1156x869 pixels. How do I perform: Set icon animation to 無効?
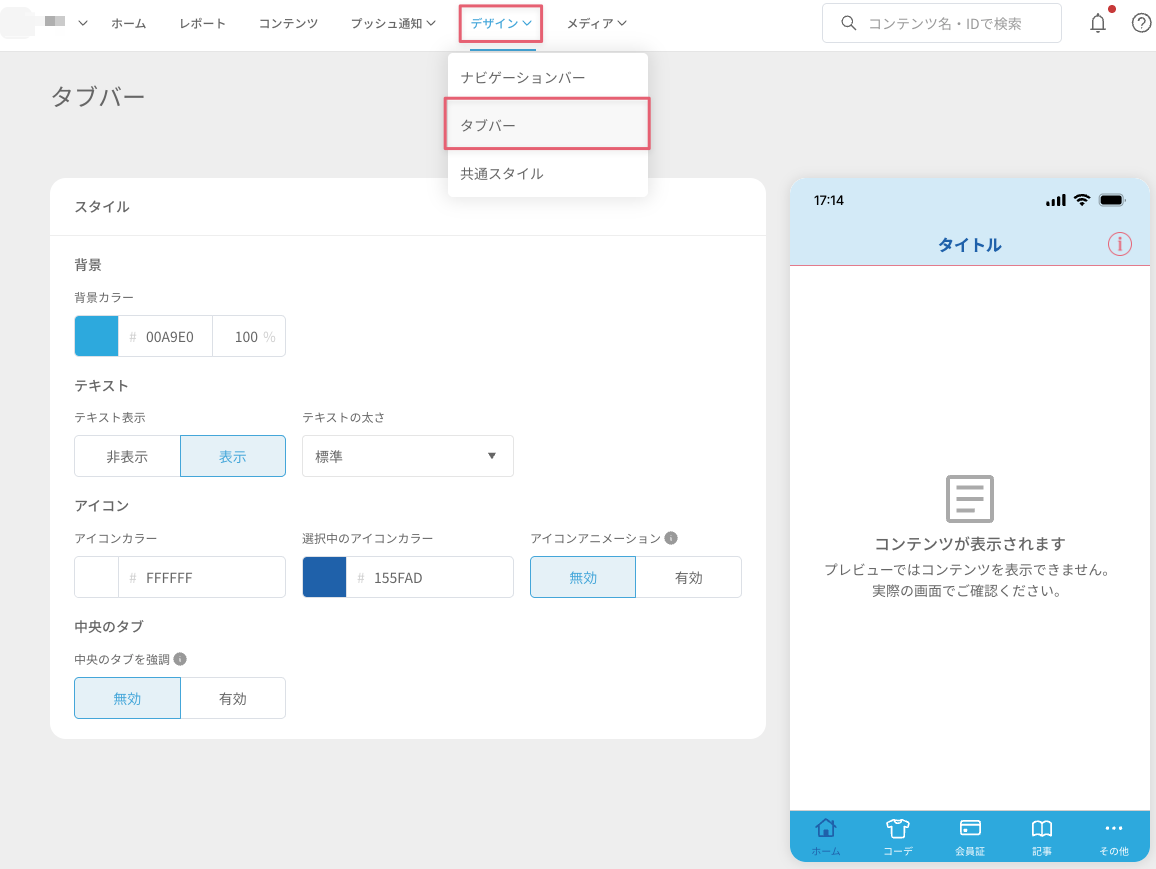(x=582, y=577)
